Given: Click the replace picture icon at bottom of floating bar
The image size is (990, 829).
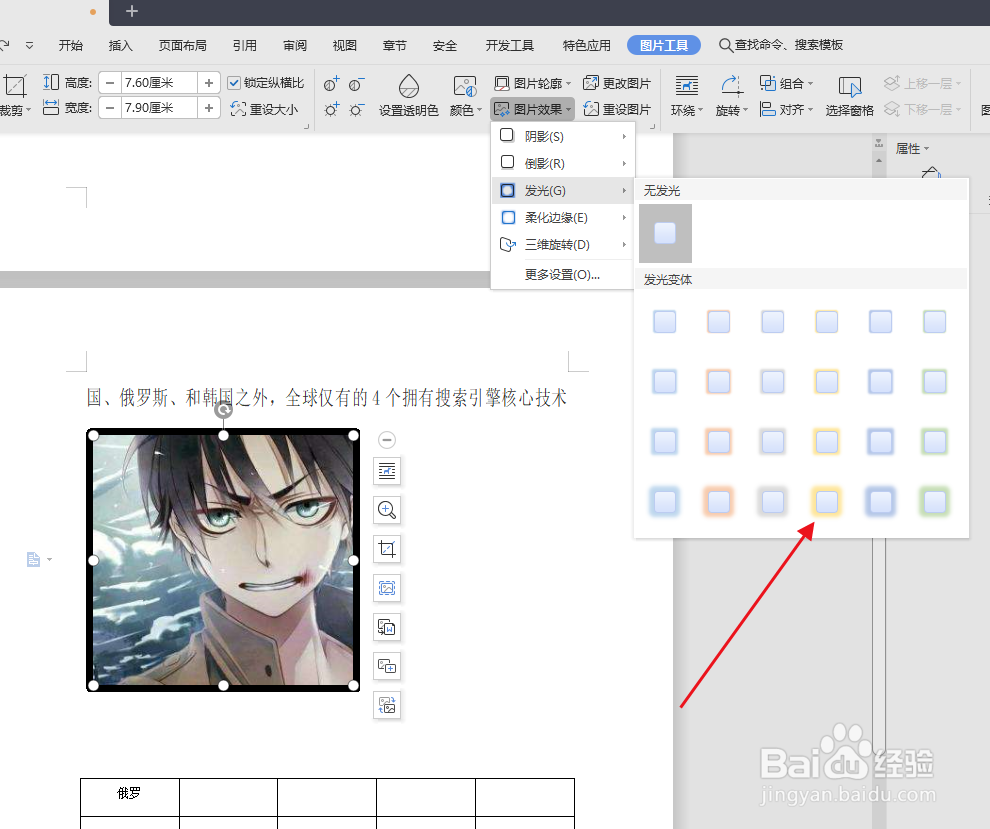Looking at the screenshot, I should pyautogui.click(x=387, y=705).
